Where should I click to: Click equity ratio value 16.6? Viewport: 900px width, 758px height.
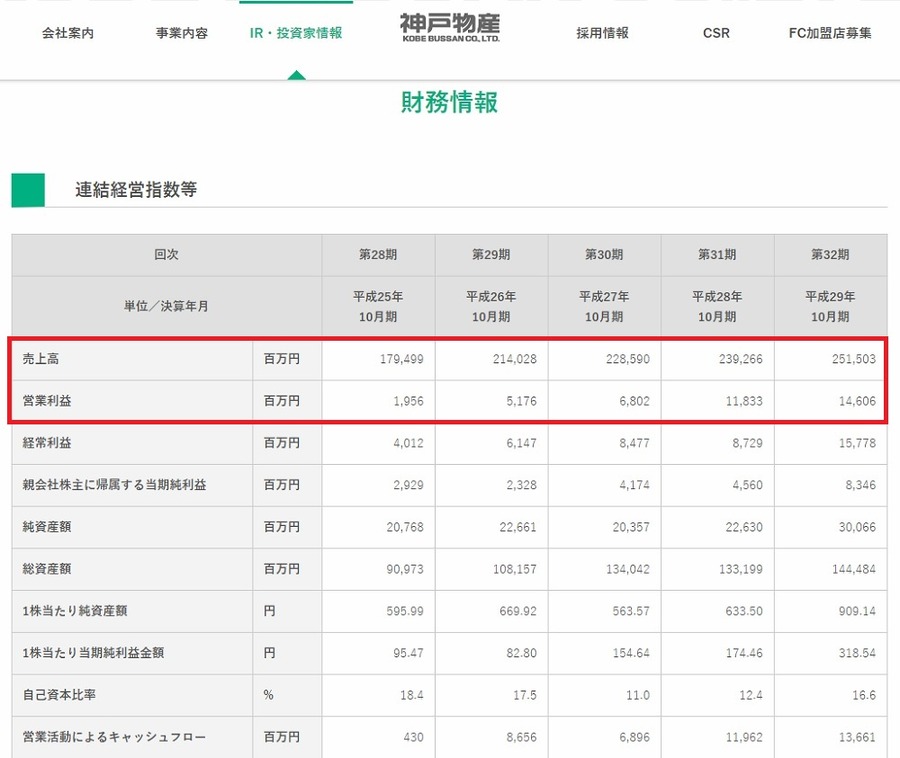pos(864,695)
